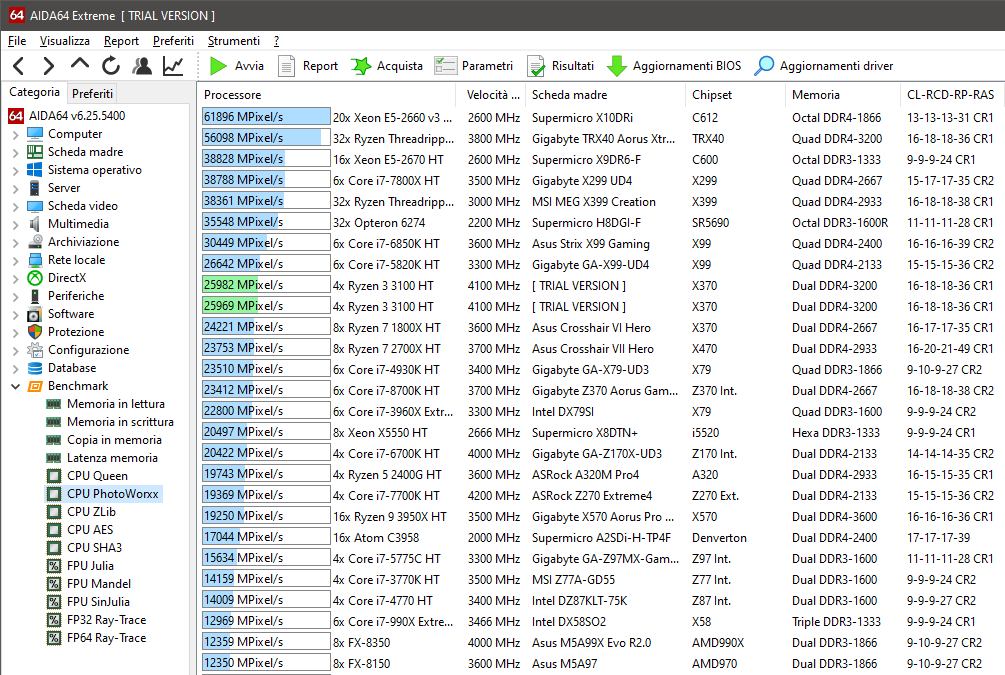Select CPU PhotoWorxx benchmark
The width and height of the screenshot is (1005, 675).
[x=103, y=494]
